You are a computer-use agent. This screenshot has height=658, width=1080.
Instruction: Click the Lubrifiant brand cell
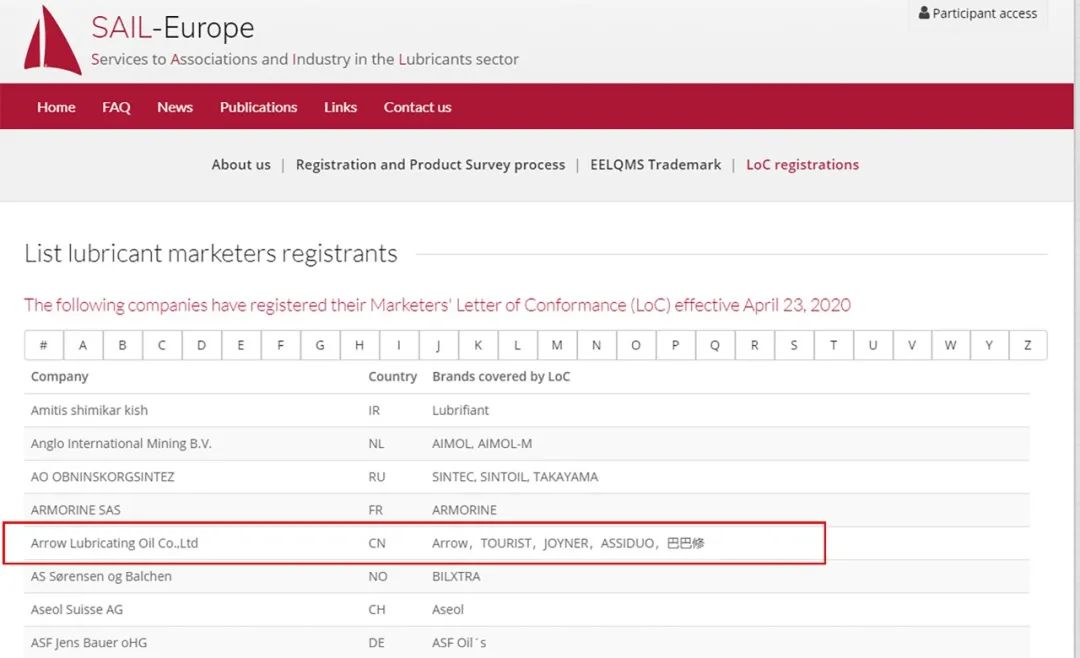(x=460, y=411)
